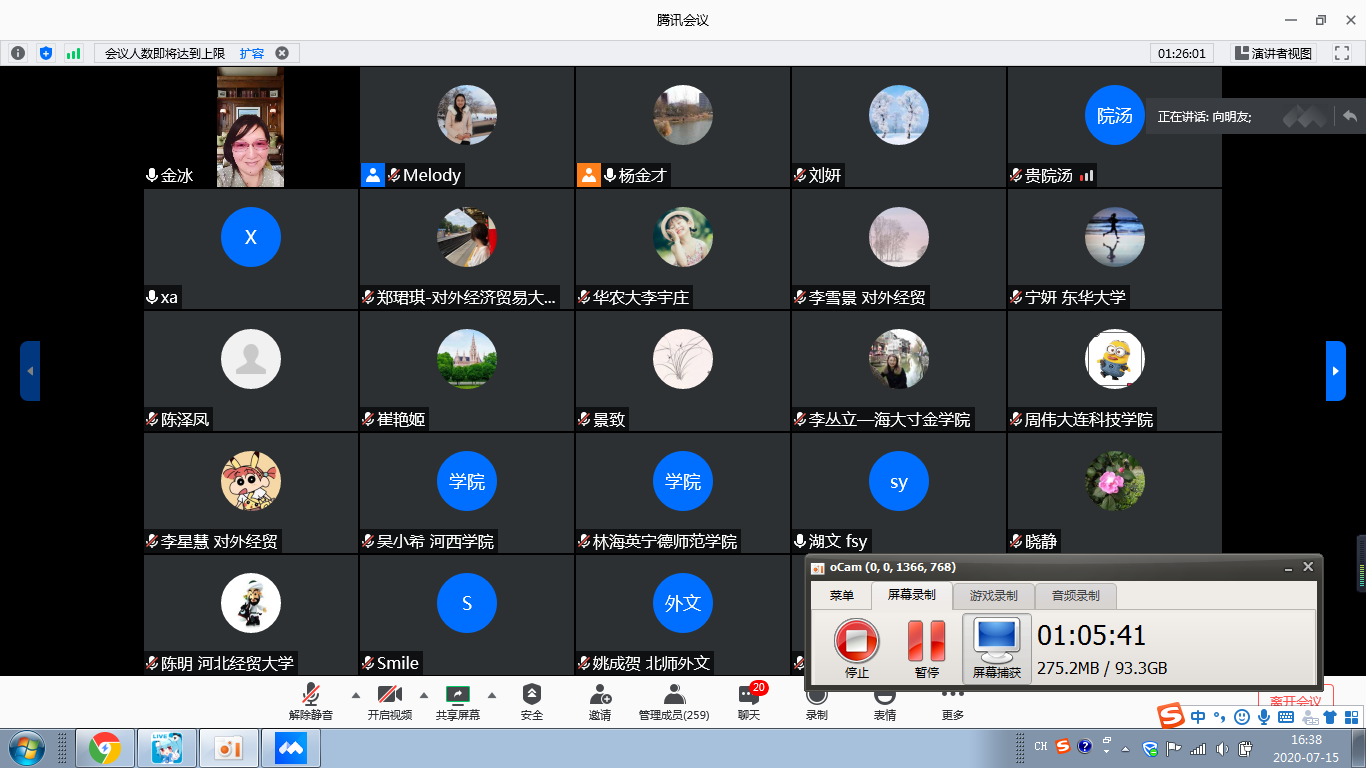This screenshot has width=1366, height=768.
Task: Expand the arrow next to 共享屏幕
Action: pos(491,694)
